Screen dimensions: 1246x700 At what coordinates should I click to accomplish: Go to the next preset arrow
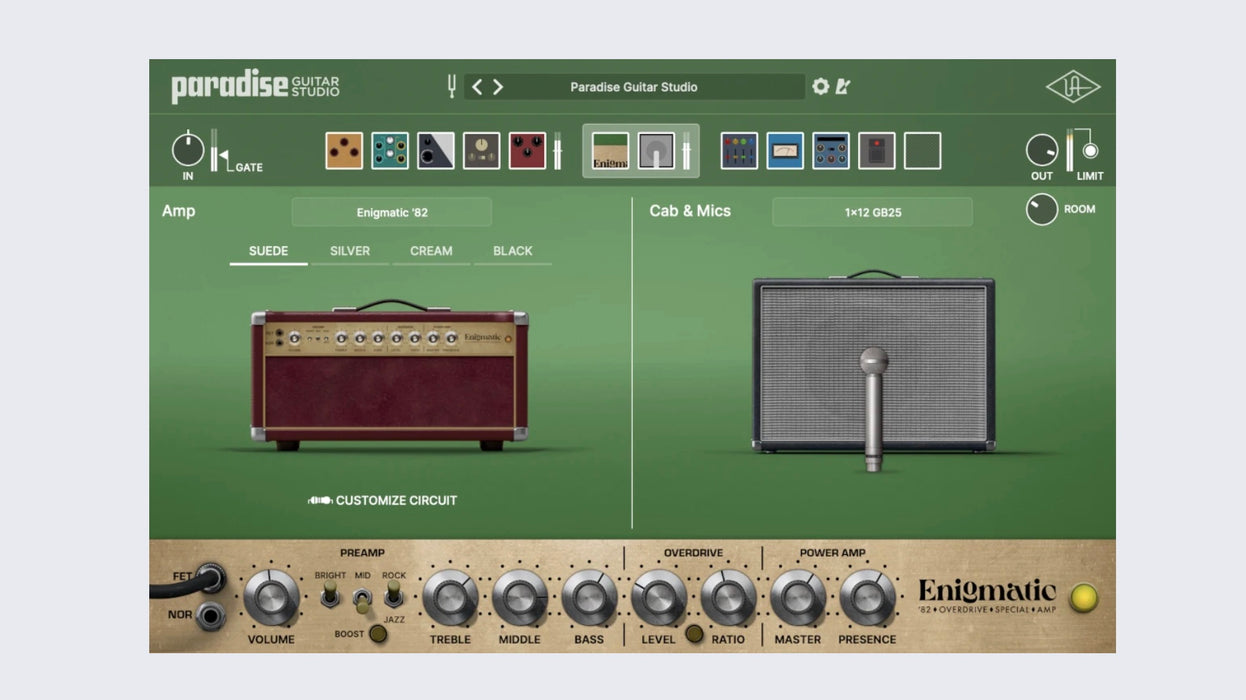498,87
